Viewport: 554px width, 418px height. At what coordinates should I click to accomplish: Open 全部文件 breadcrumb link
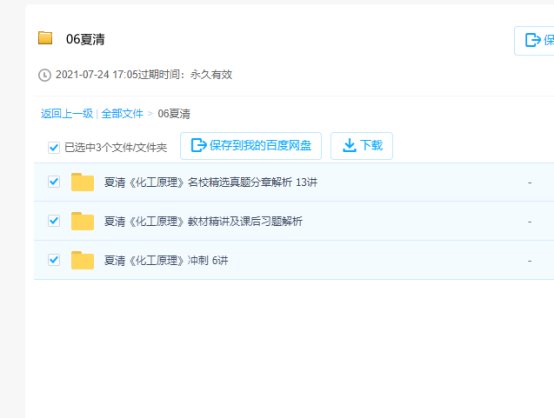(122, 113)
